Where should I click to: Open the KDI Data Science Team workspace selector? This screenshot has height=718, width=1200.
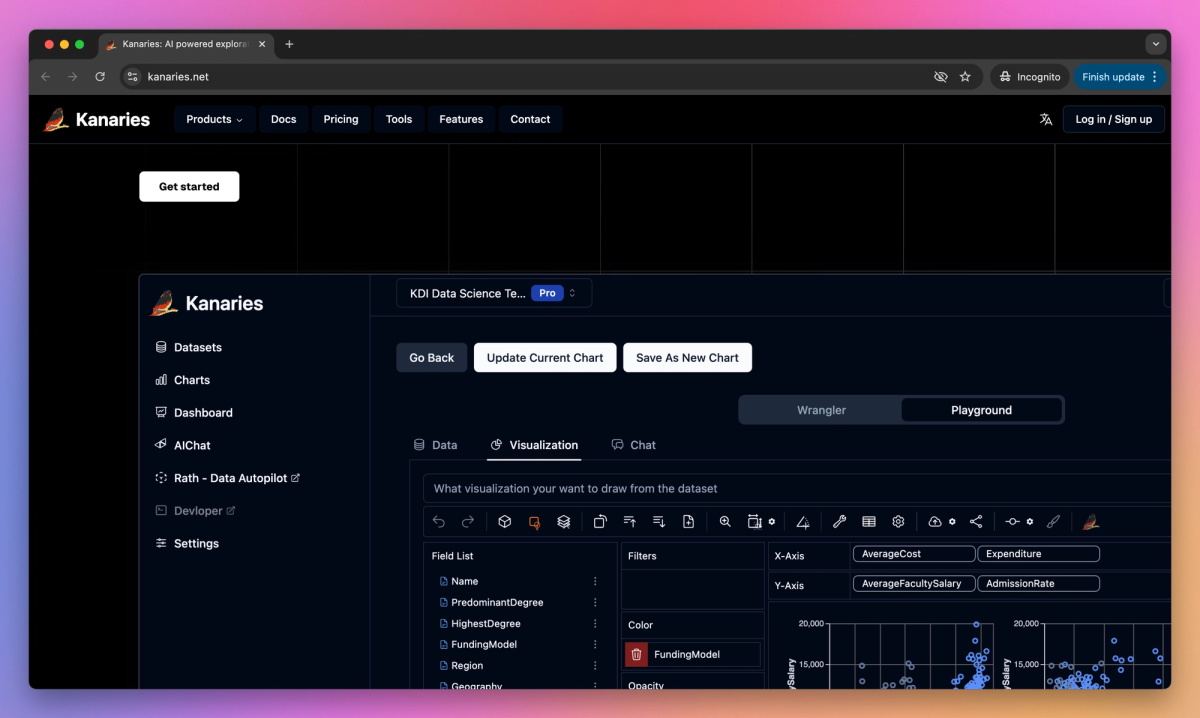point(493,292)
